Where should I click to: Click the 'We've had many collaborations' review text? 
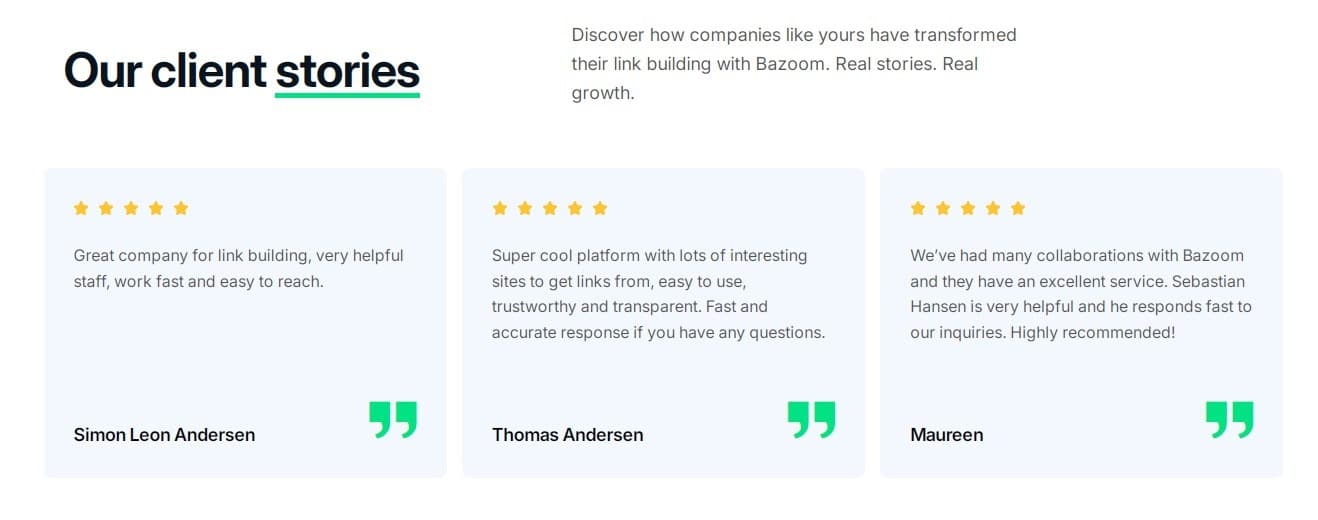pyautogui.click(x=1081, y=294)
